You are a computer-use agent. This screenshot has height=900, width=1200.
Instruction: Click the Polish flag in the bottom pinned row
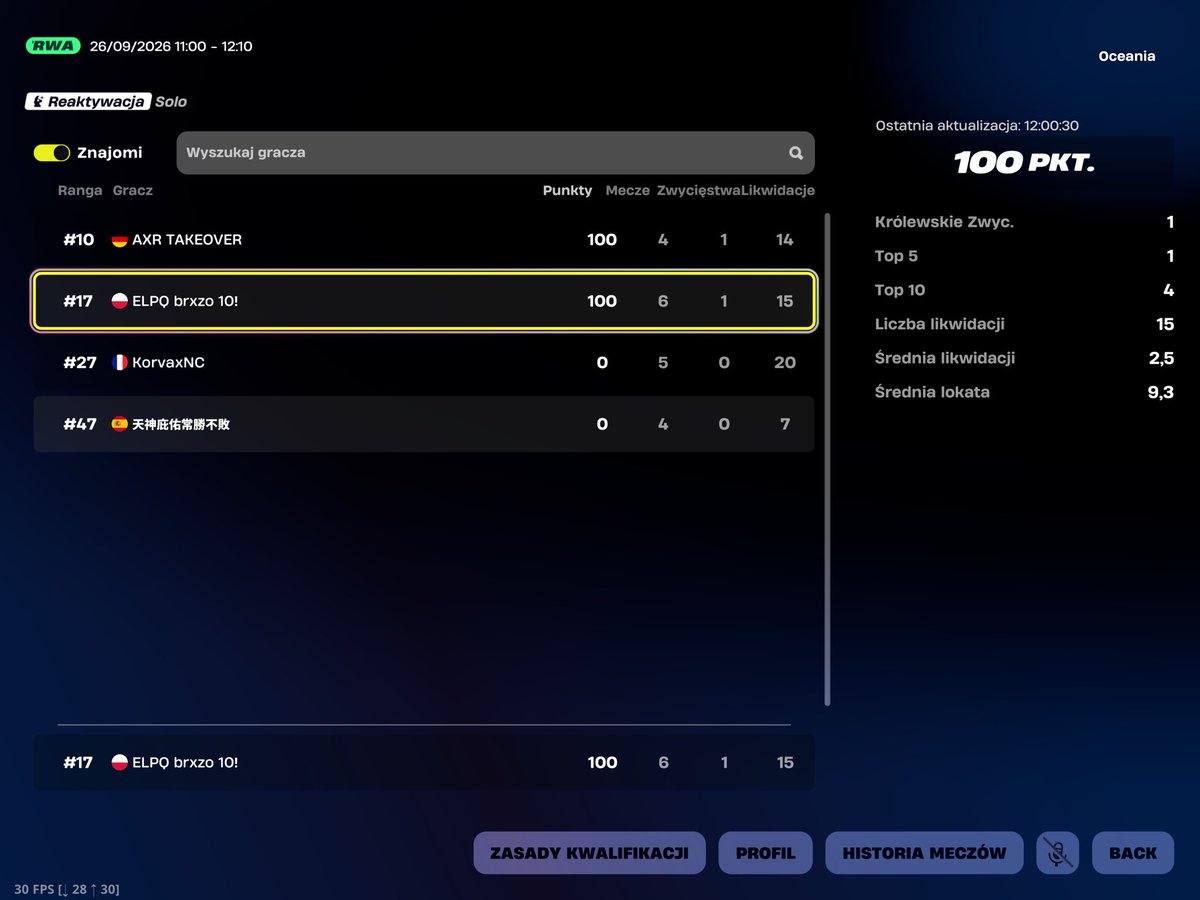coord(119,763)
